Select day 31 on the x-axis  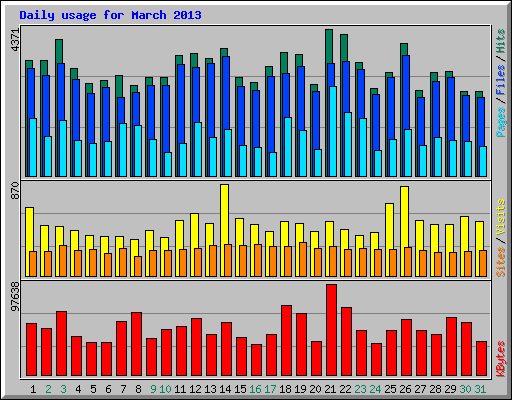480,389
